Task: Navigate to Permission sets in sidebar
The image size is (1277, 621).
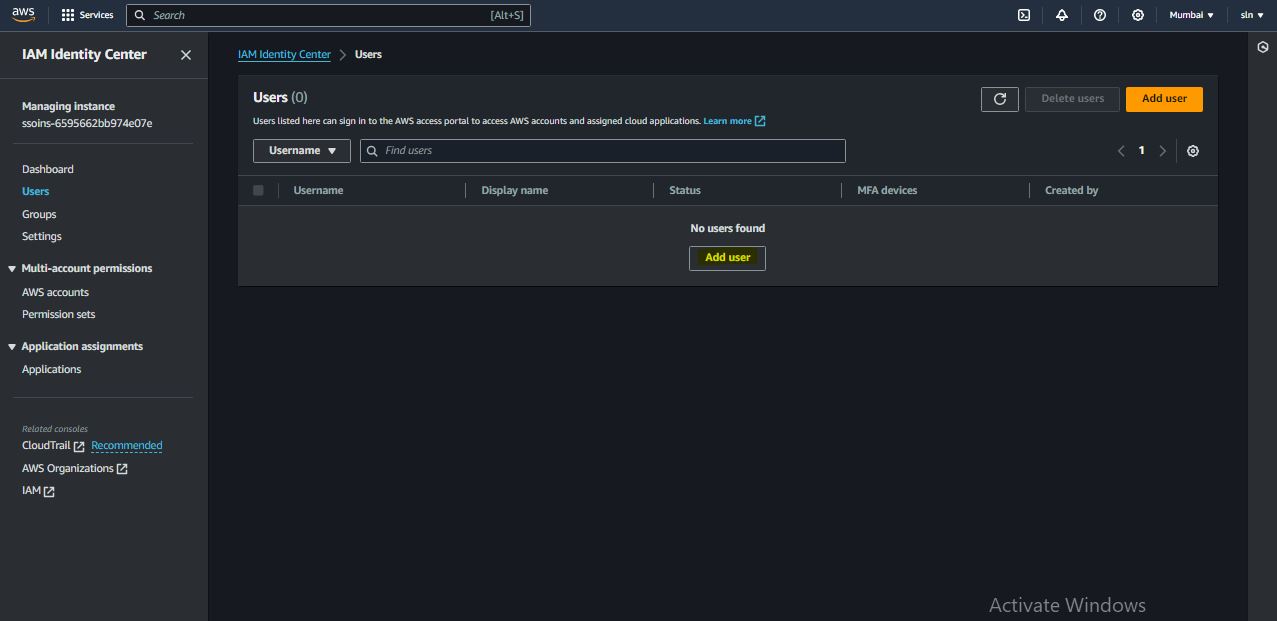Action: pos(58,314)
